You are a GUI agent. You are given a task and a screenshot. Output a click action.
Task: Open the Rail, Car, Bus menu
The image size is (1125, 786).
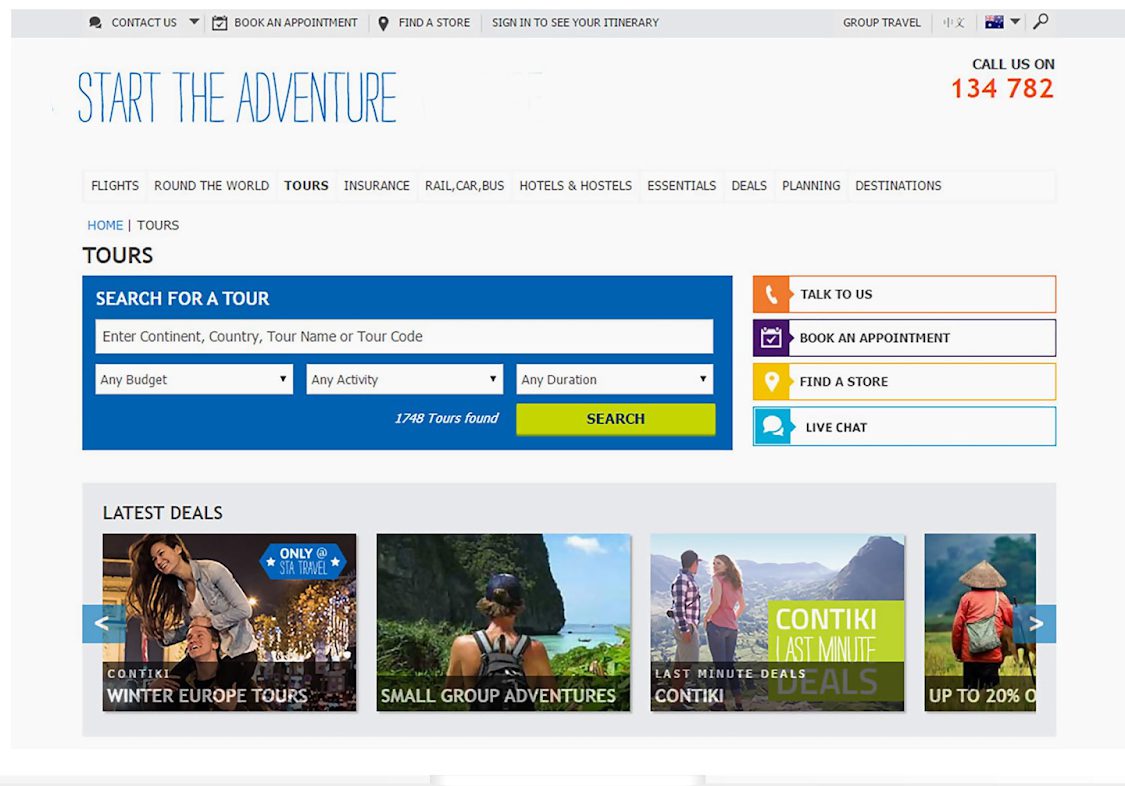464,186
